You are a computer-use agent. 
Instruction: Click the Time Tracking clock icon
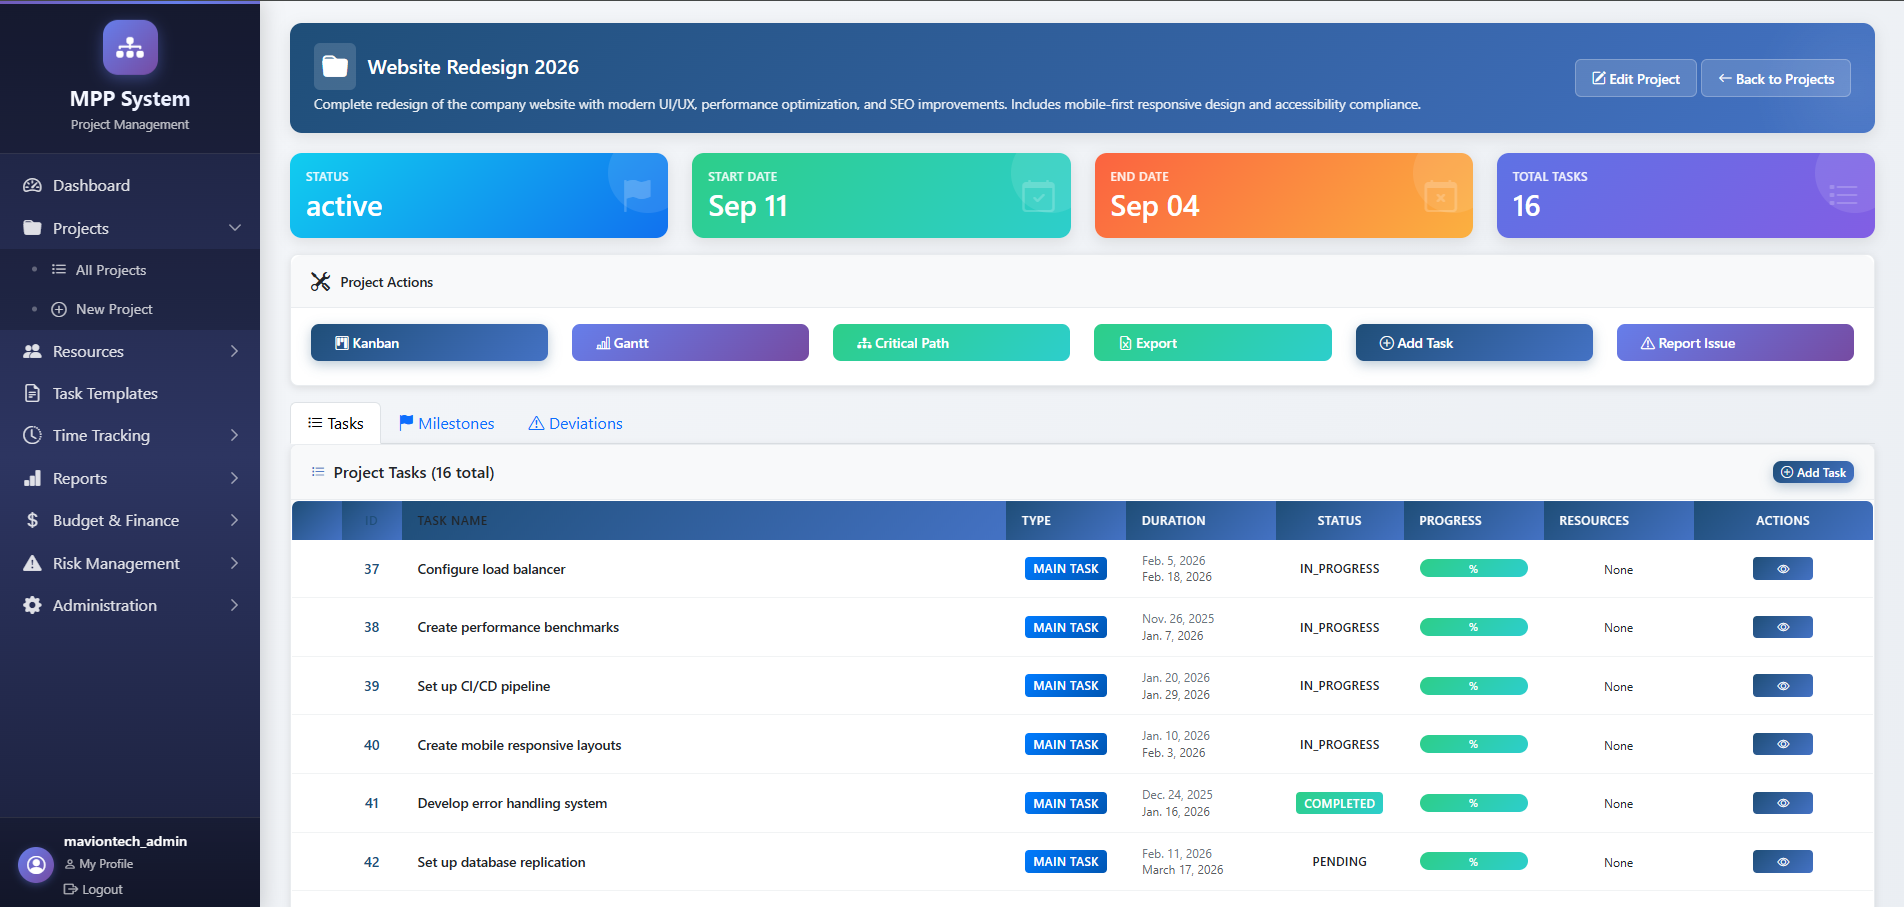click(x=33, y=435)
